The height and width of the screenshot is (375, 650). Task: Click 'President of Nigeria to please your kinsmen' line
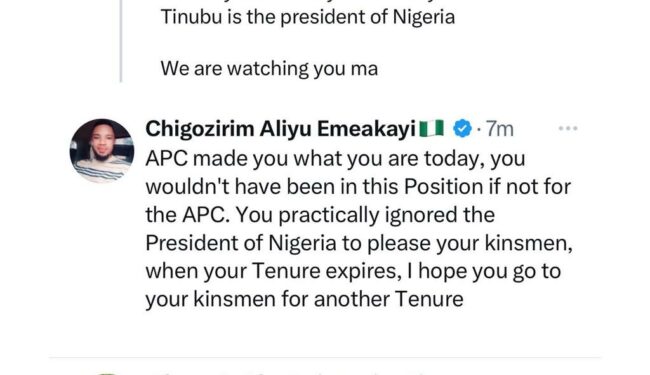[x=359, y=243]
